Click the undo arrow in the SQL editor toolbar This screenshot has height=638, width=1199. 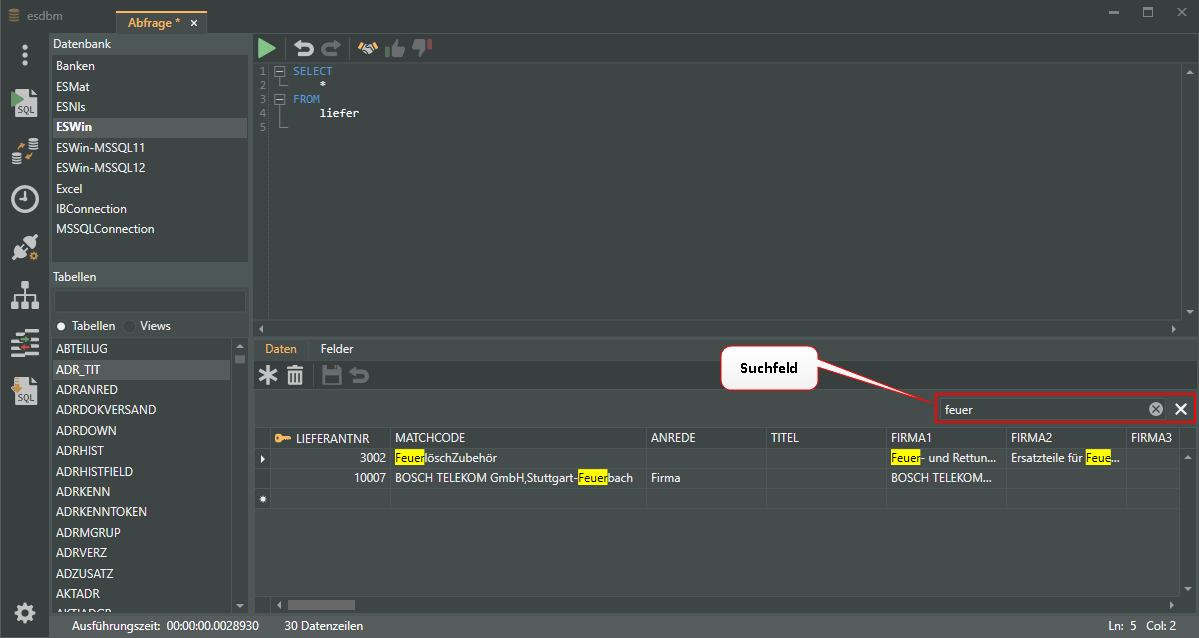(x=303, y=48)
